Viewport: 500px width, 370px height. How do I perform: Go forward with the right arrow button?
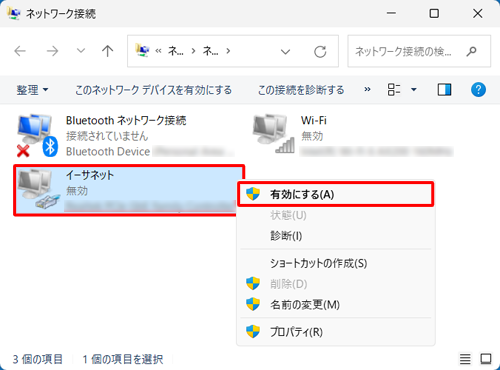52,51
